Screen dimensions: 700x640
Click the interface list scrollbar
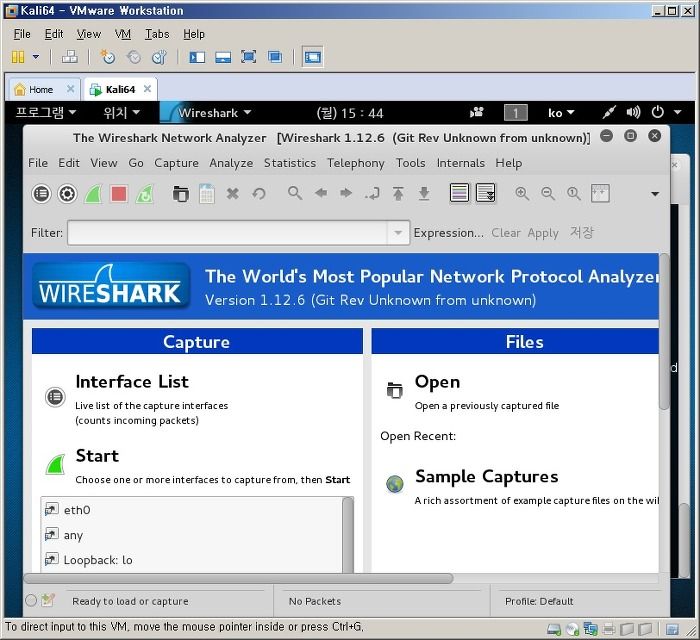click(348, 535)
